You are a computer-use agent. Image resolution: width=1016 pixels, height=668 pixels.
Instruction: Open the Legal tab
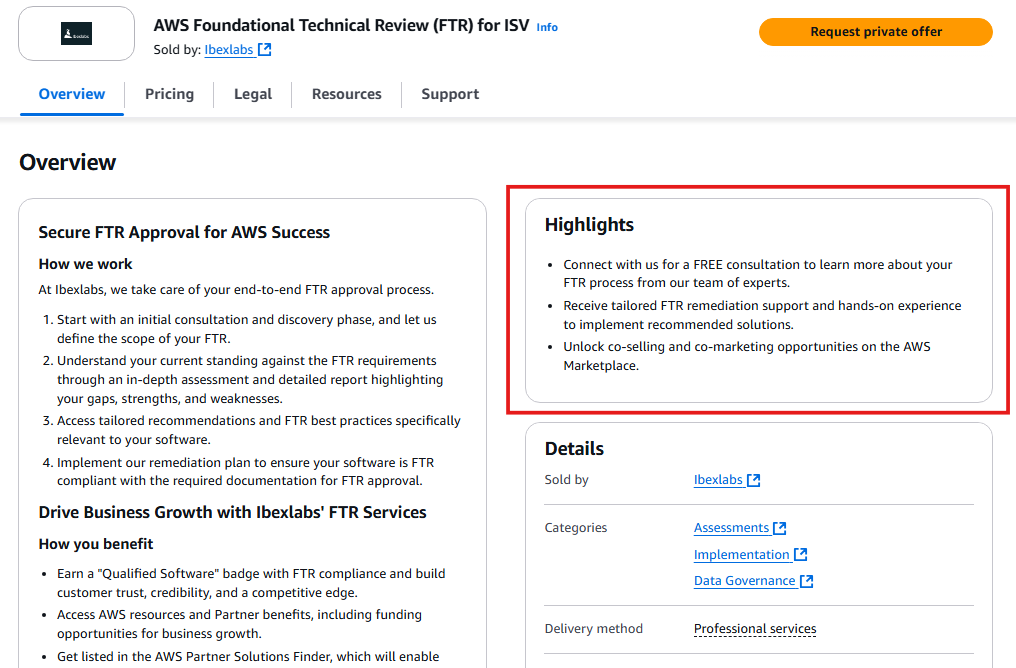pos(253,94)
